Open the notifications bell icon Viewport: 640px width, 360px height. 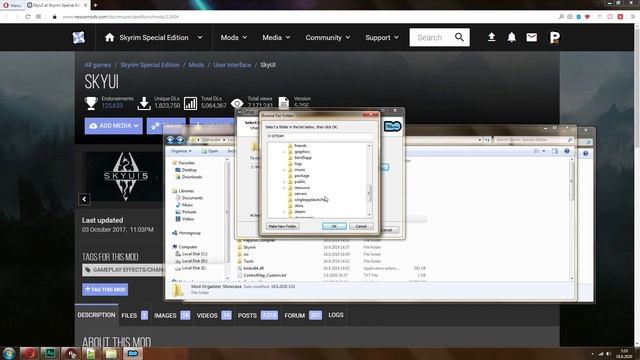pyautogui.click(x=511, y=38)
